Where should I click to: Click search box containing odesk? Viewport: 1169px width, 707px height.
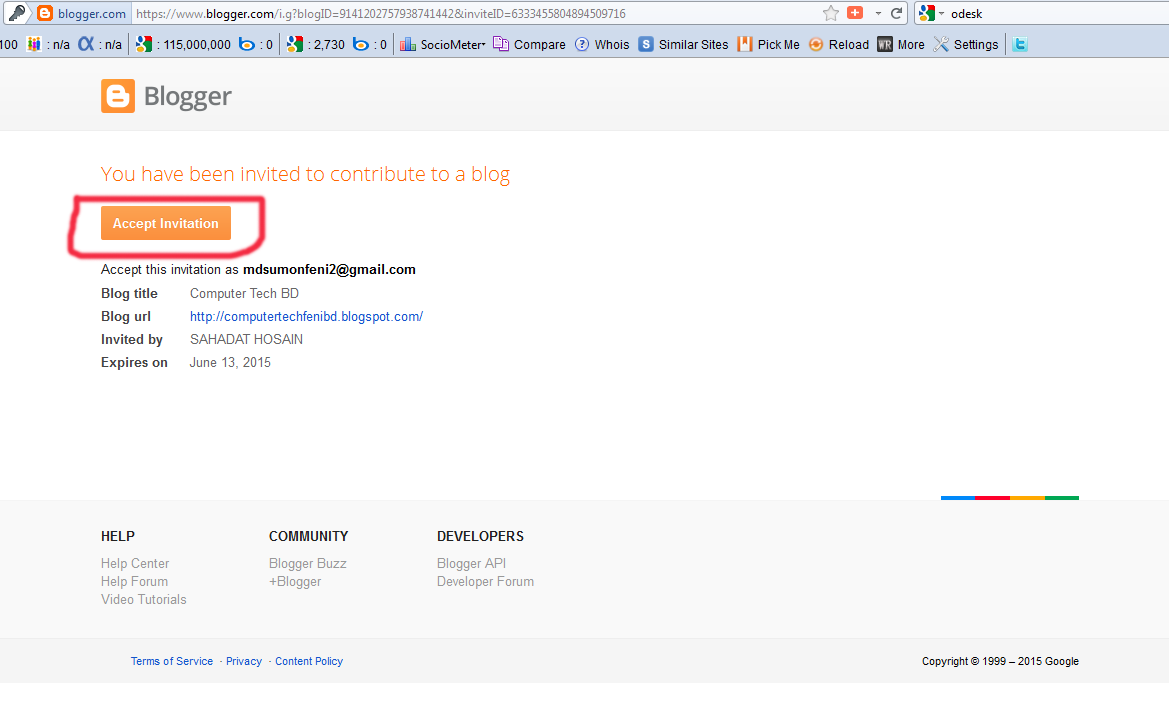pos(1059,13)
